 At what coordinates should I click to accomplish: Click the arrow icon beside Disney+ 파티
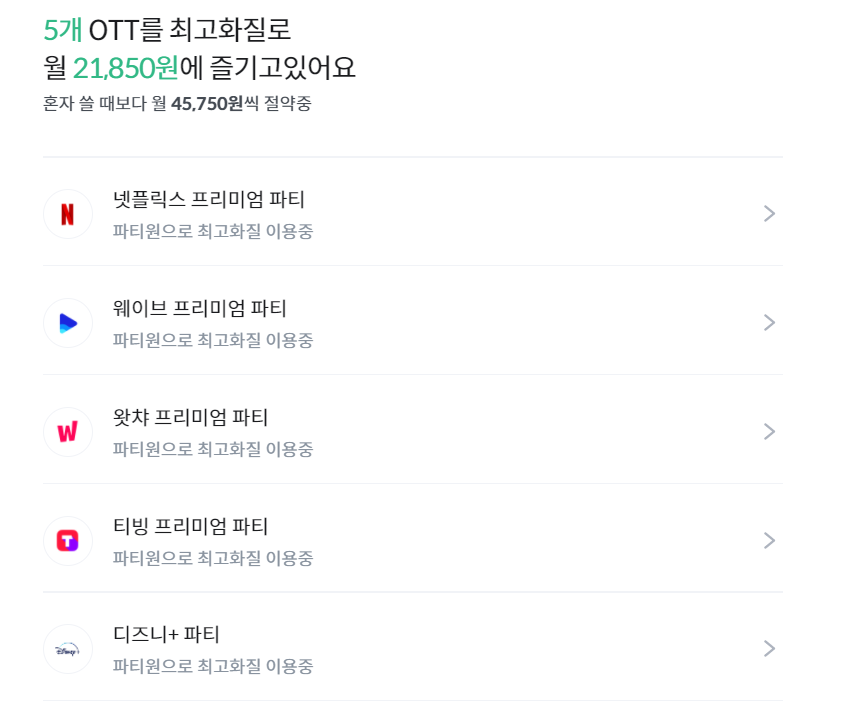[768, 649]
